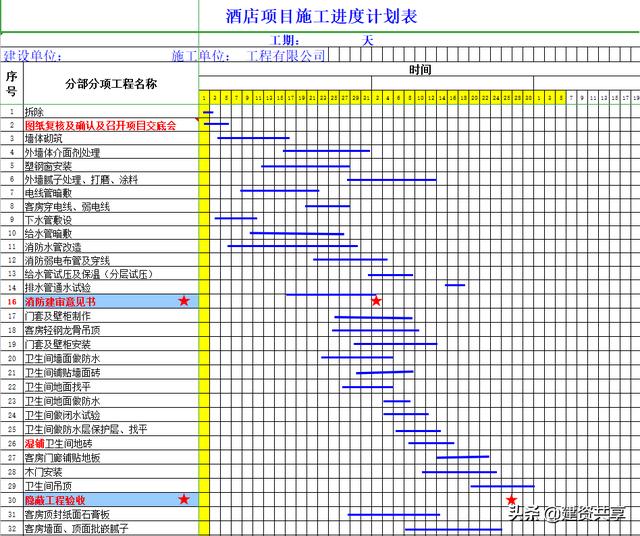Select the blue schedule bar for 客房门廊铺贴地板
This screenshot has height=536, width=640.
[462, 457]
